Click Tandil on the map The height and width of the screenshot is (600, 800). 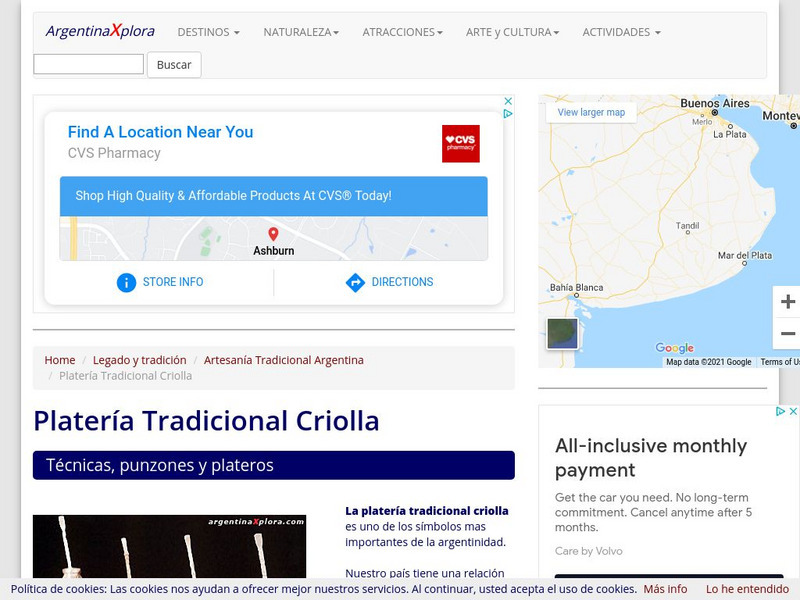pos(687,226)
